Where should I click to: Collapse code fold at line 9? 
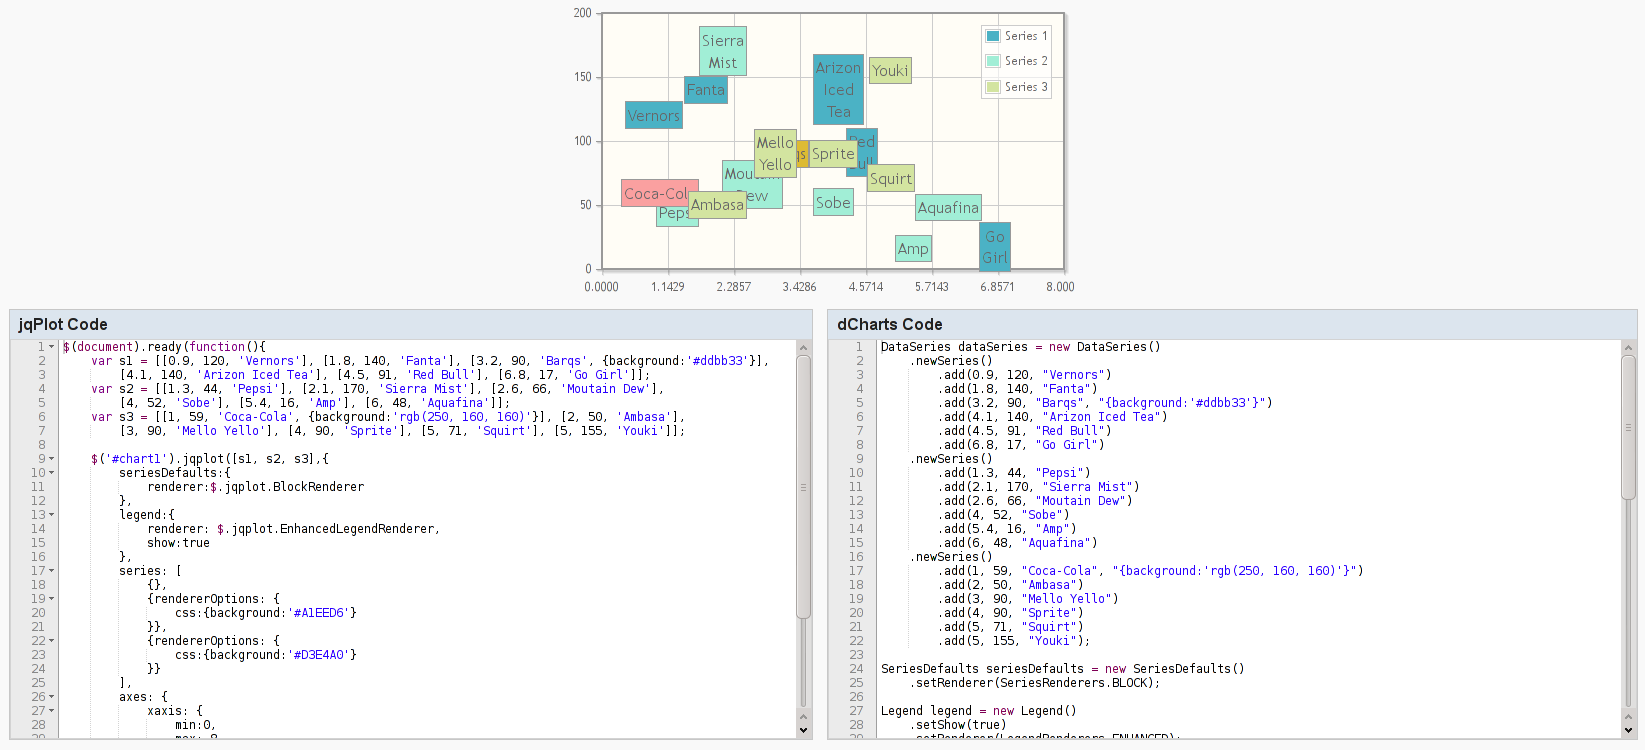(x=51, y=459)
